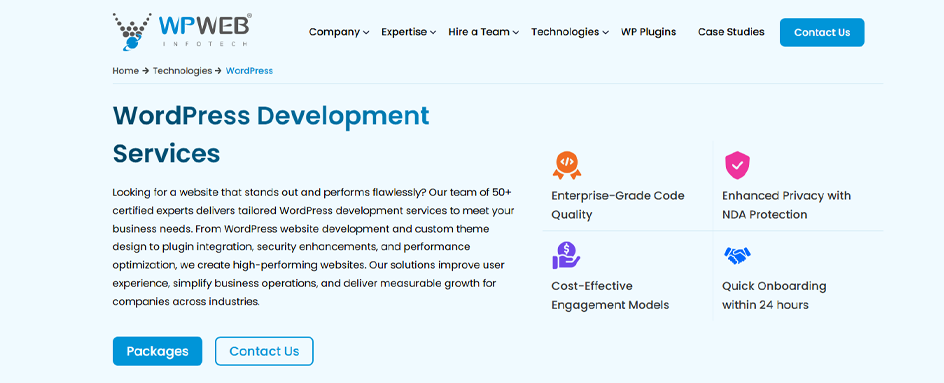Click the blue handshake onboarding icon
The height and width of the screenshot is (383, 944).
click(737, 256)
